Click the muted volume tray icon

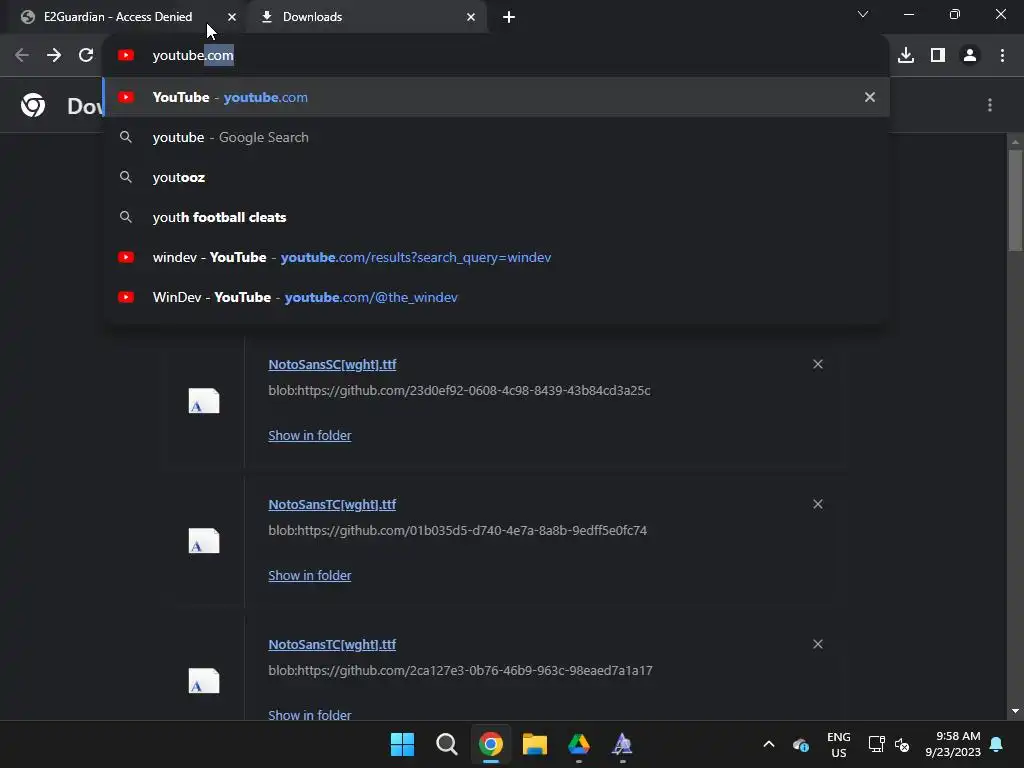click(x=903, y=744)
